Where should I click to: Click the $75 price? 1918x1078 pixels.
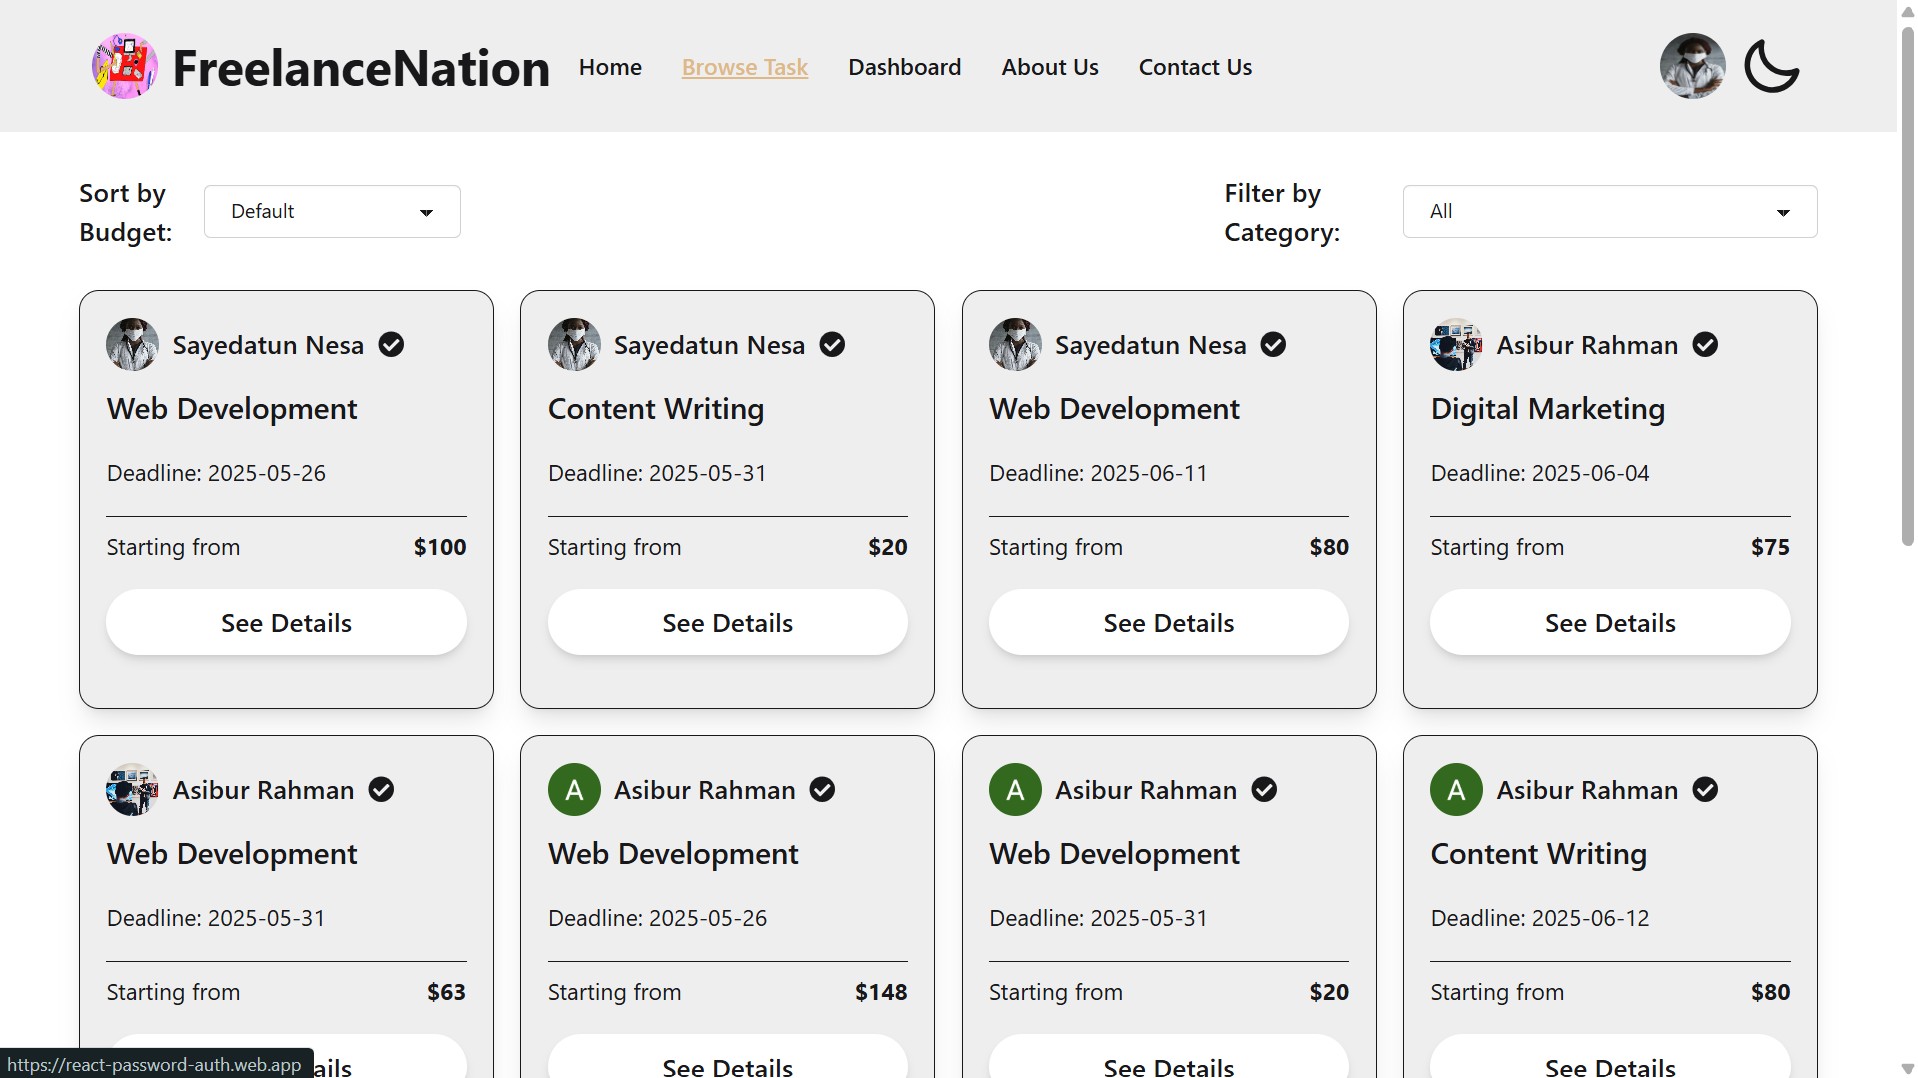(x=1770, y=547)
